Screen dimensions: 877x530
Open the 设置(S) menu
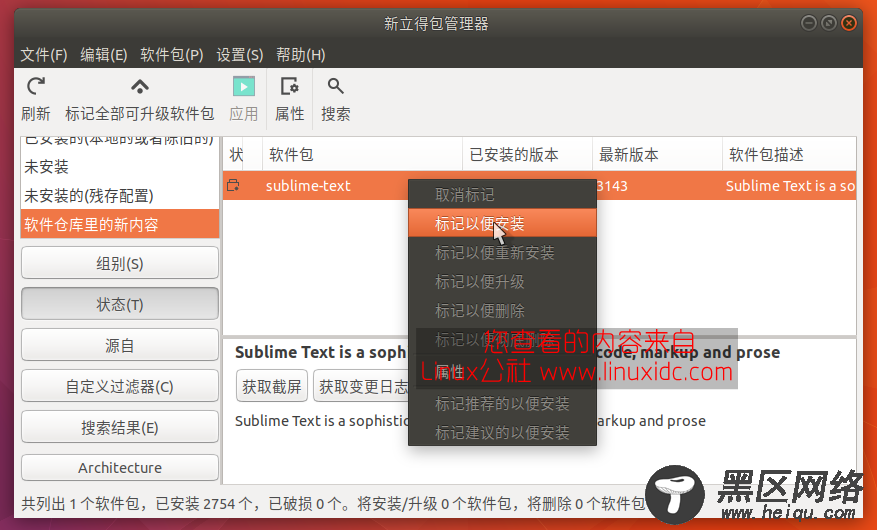[x=239, y=55]
